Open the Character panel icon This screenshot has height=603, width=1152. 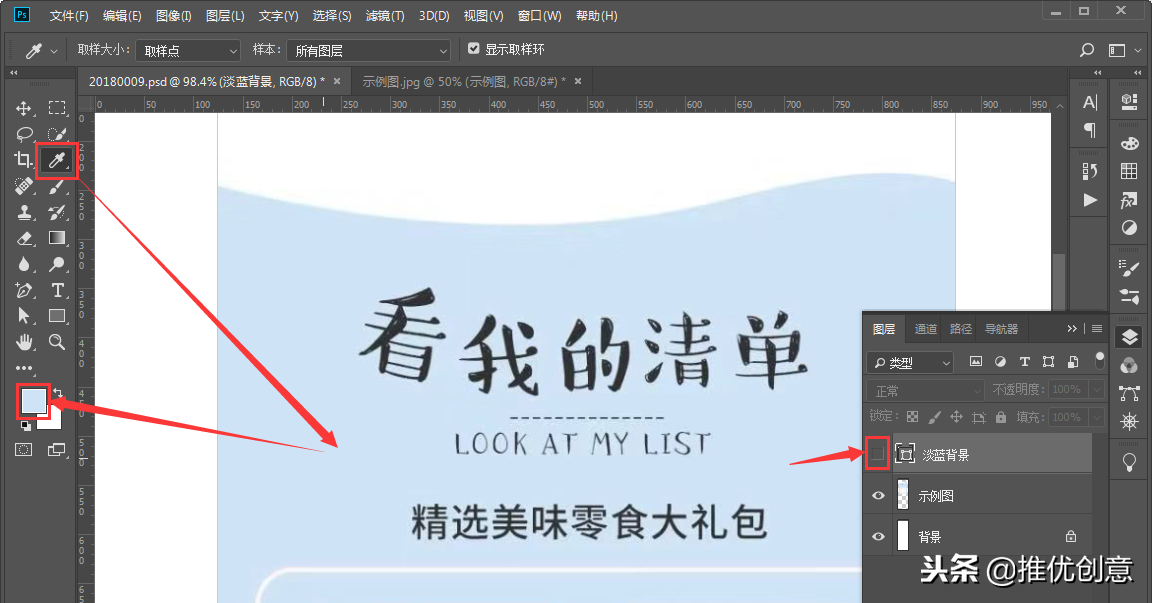coord(1090,103)
